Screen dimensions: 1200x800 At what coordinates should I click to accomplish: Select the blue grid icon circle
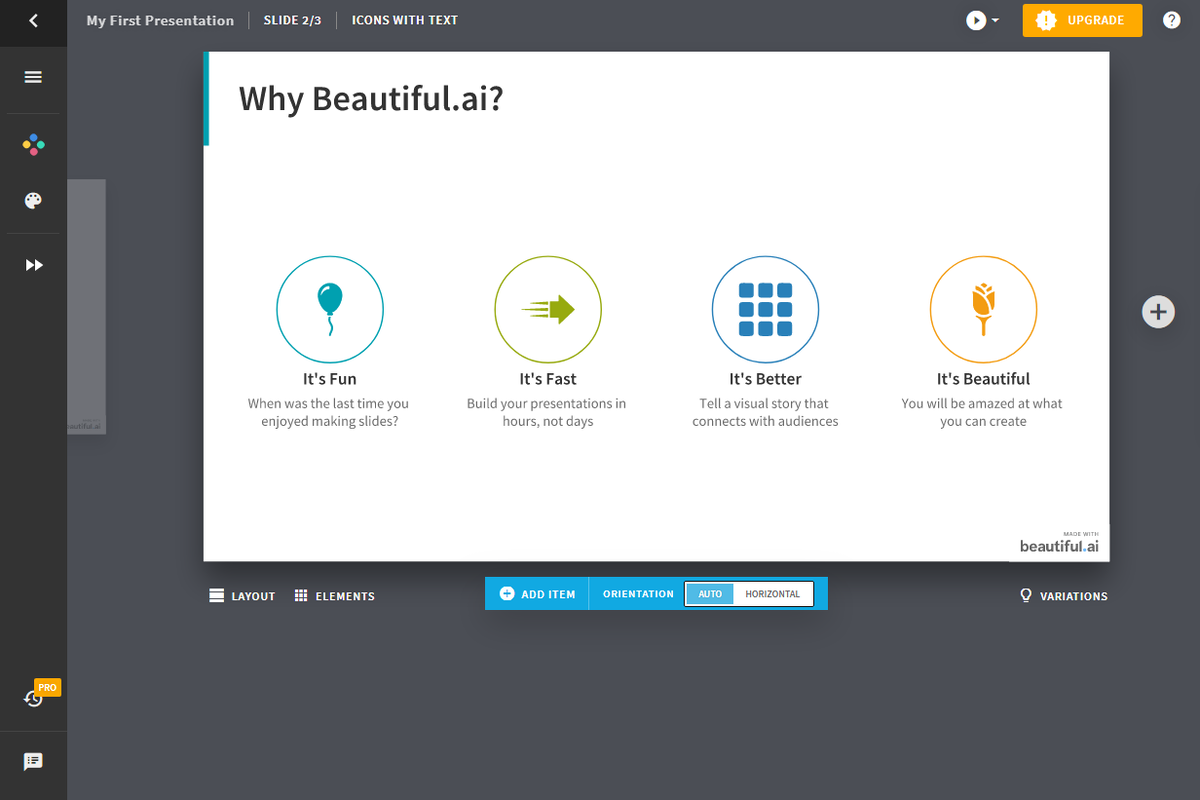tap(765, 309)
